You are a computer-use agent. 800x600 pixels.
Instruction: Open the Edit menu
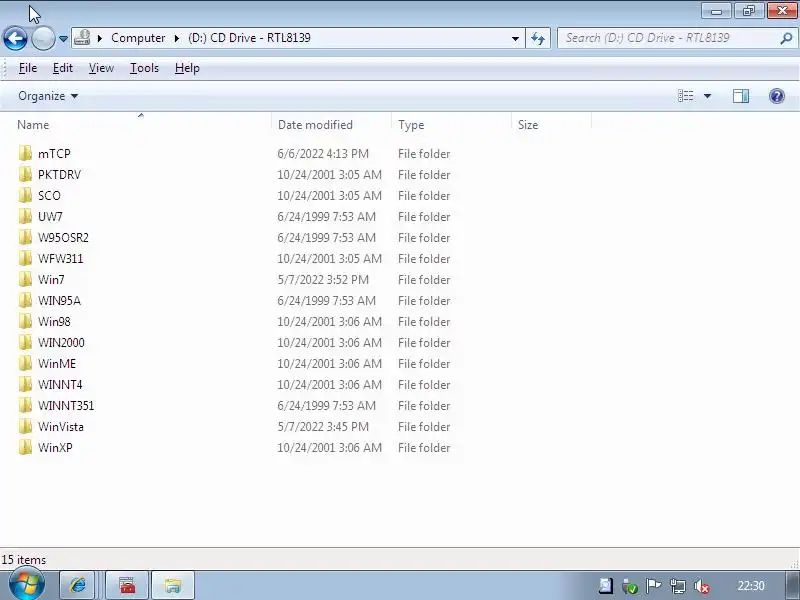[63, 68]
